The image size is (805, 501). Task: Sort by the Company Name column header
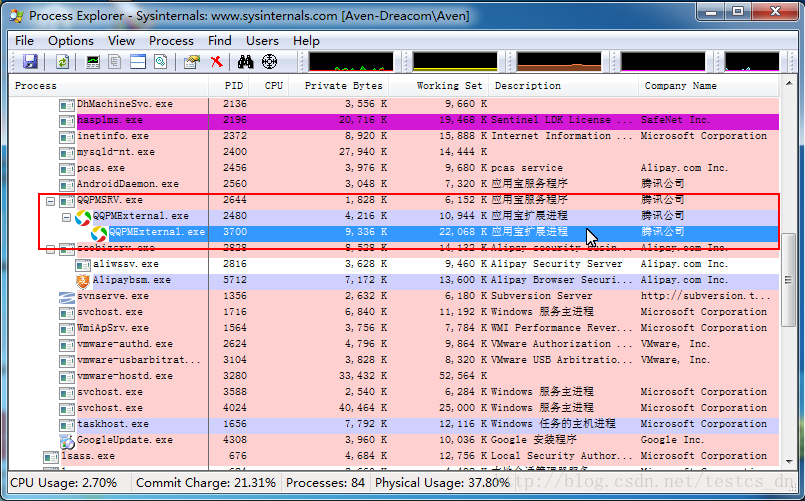pyautogui.click(x=708, y=86)
